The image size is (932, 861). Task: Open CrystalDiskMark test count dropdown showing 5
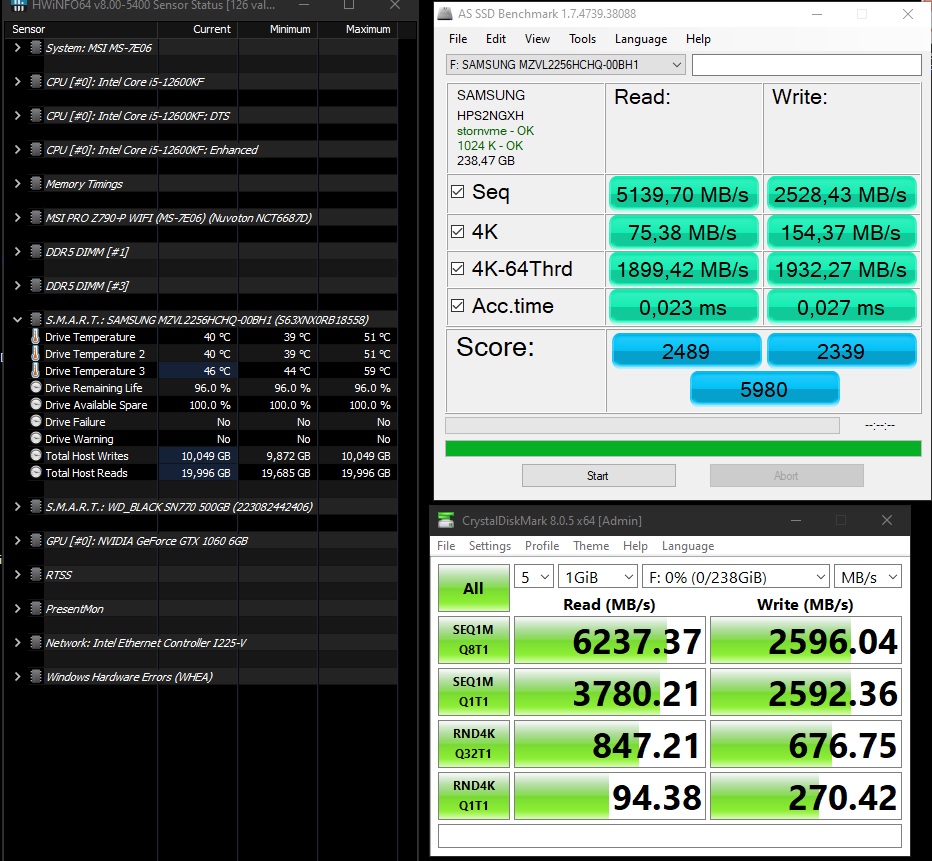click(534, 577)
